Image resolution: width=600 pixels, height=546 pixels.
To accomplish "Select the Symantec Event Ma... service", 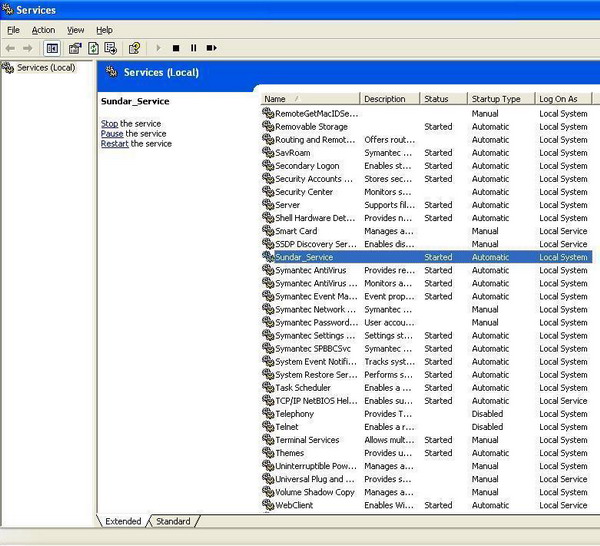I will pyautogui.click(x=316, y=296).
